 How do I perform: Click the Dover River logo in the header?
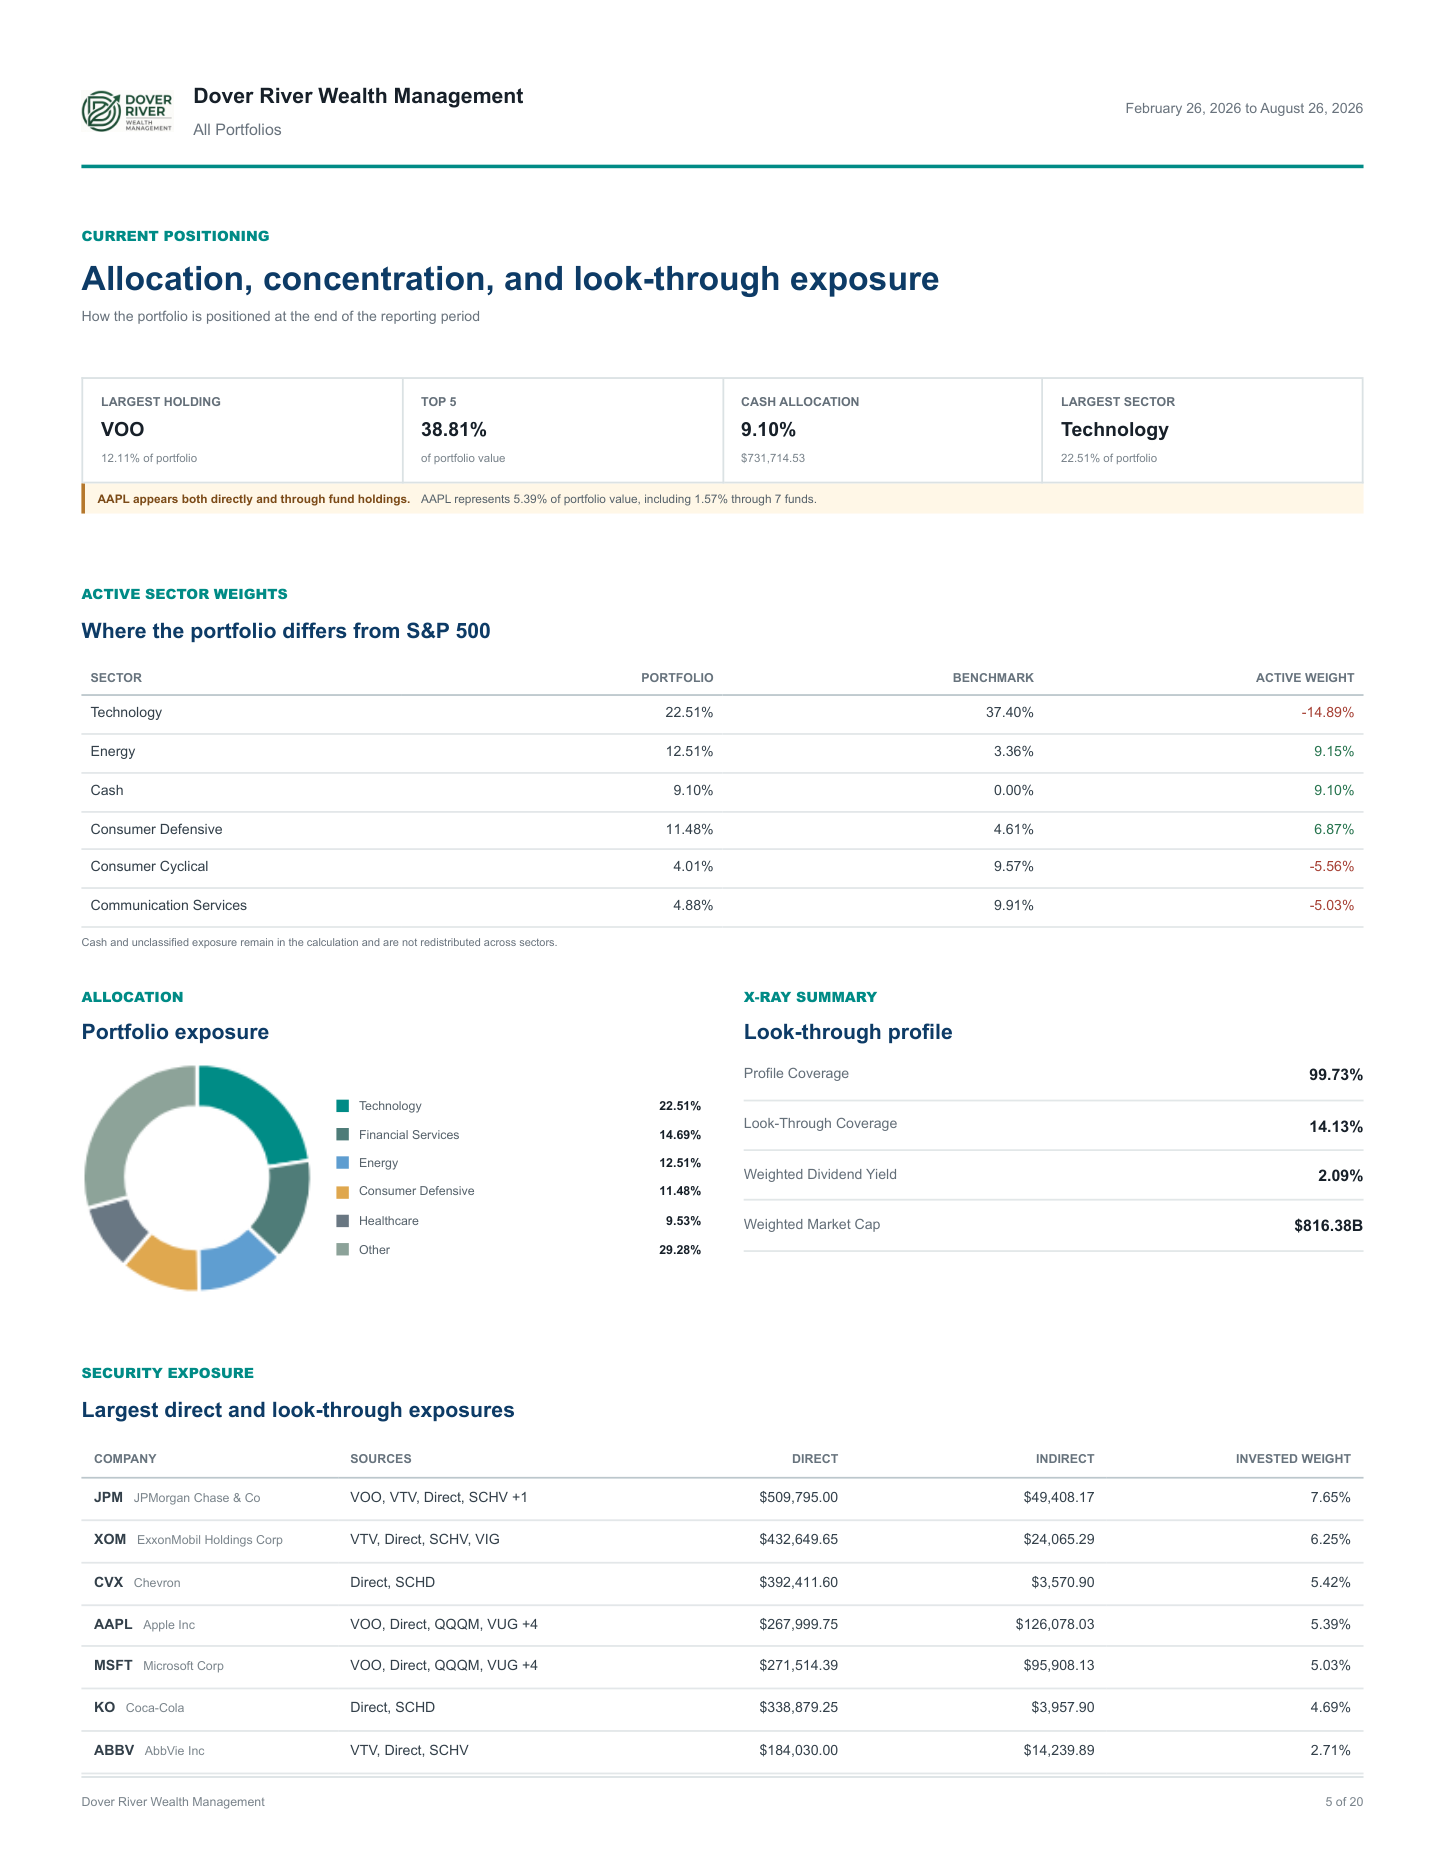click(127, 111)
